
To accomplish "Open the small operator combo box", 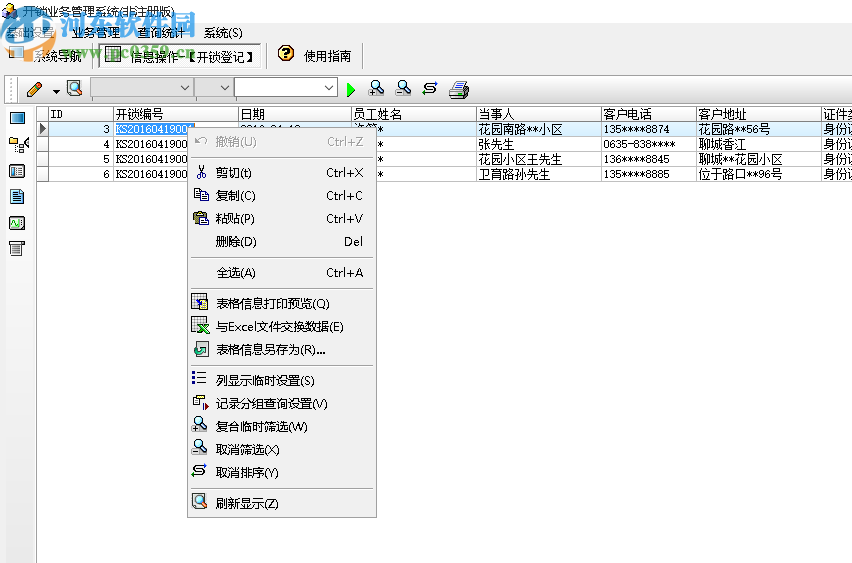I will pyautogui.click(x=214, y=87).
